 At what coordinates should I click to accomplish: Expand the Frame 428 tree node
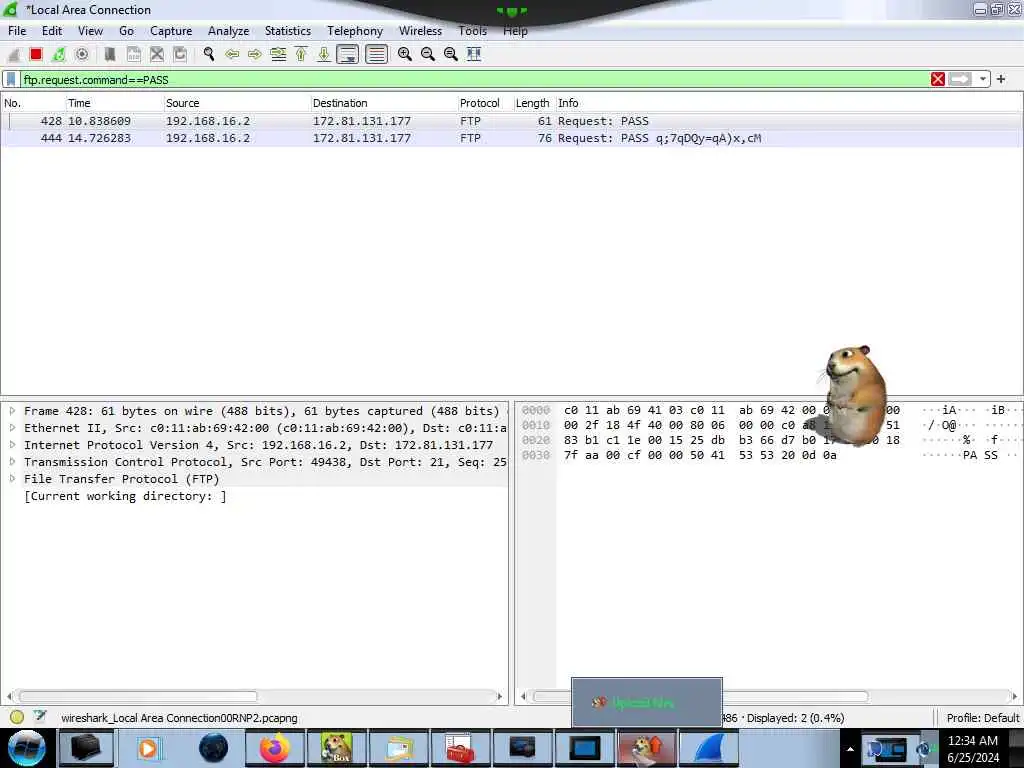click(12, 411)
